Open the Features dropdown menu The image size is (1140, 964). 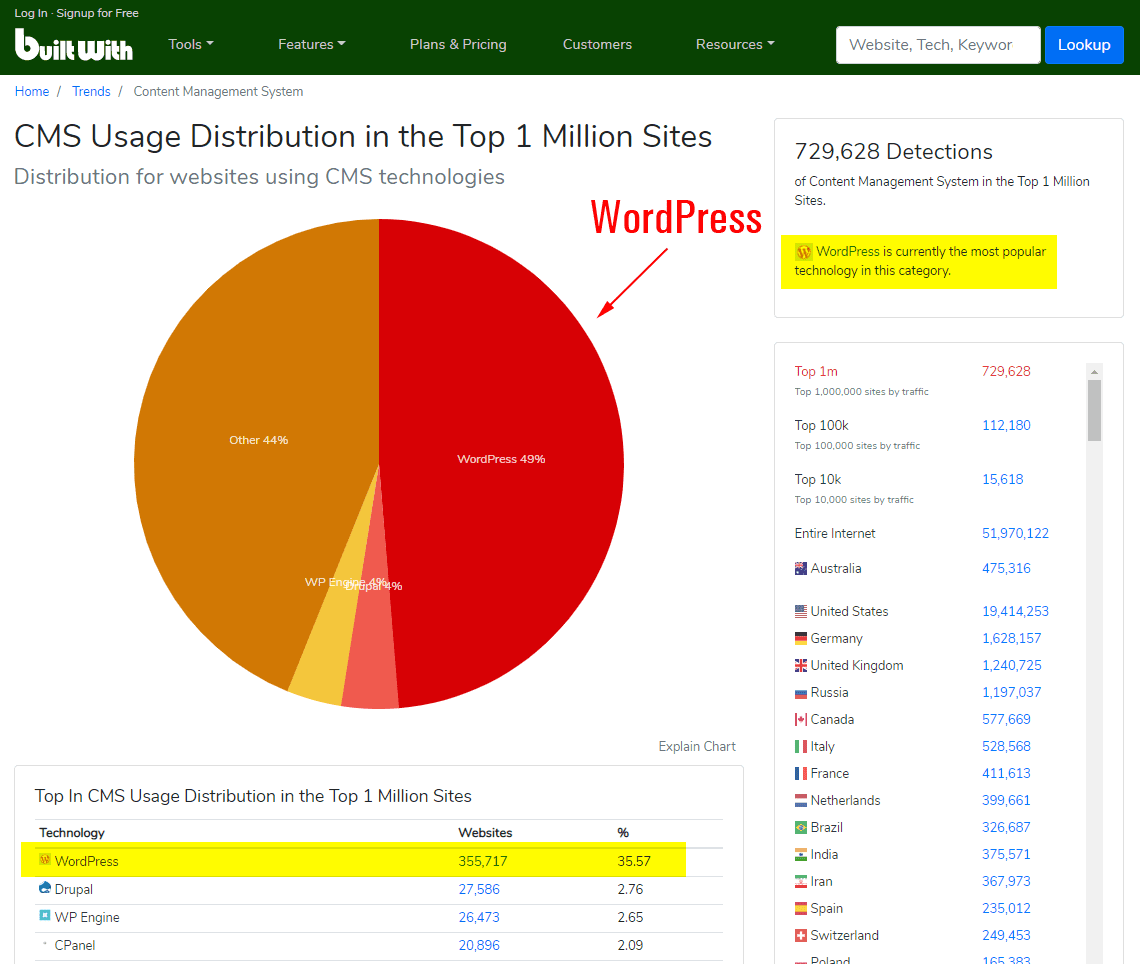point(312,44)
